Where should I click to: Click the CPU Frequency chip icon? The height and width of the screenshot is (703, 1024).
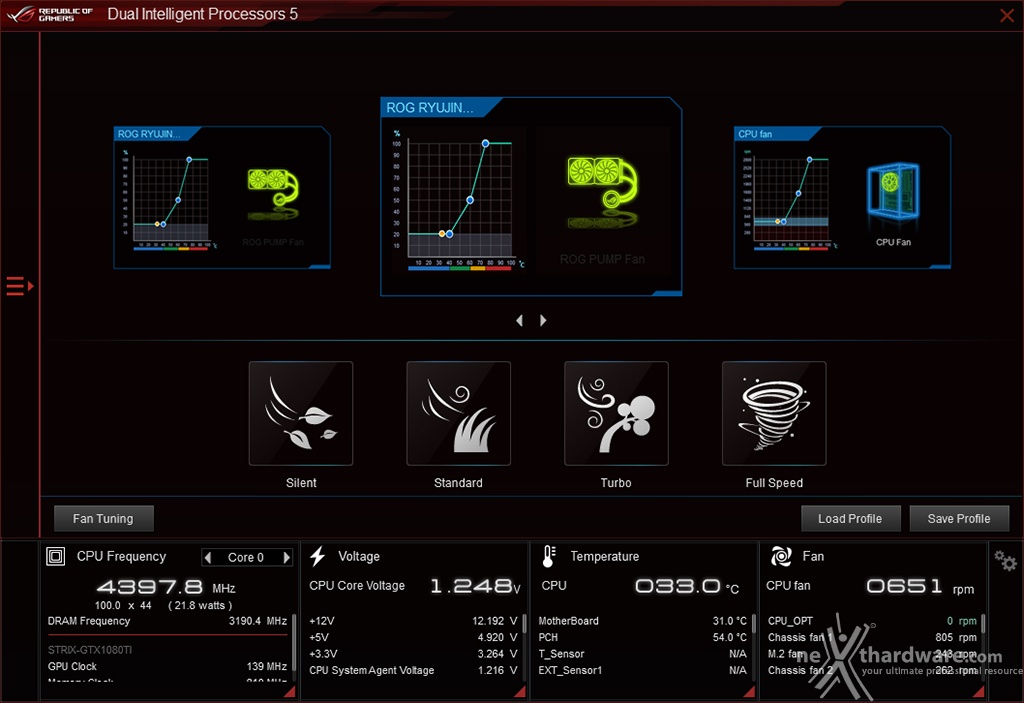56,557
